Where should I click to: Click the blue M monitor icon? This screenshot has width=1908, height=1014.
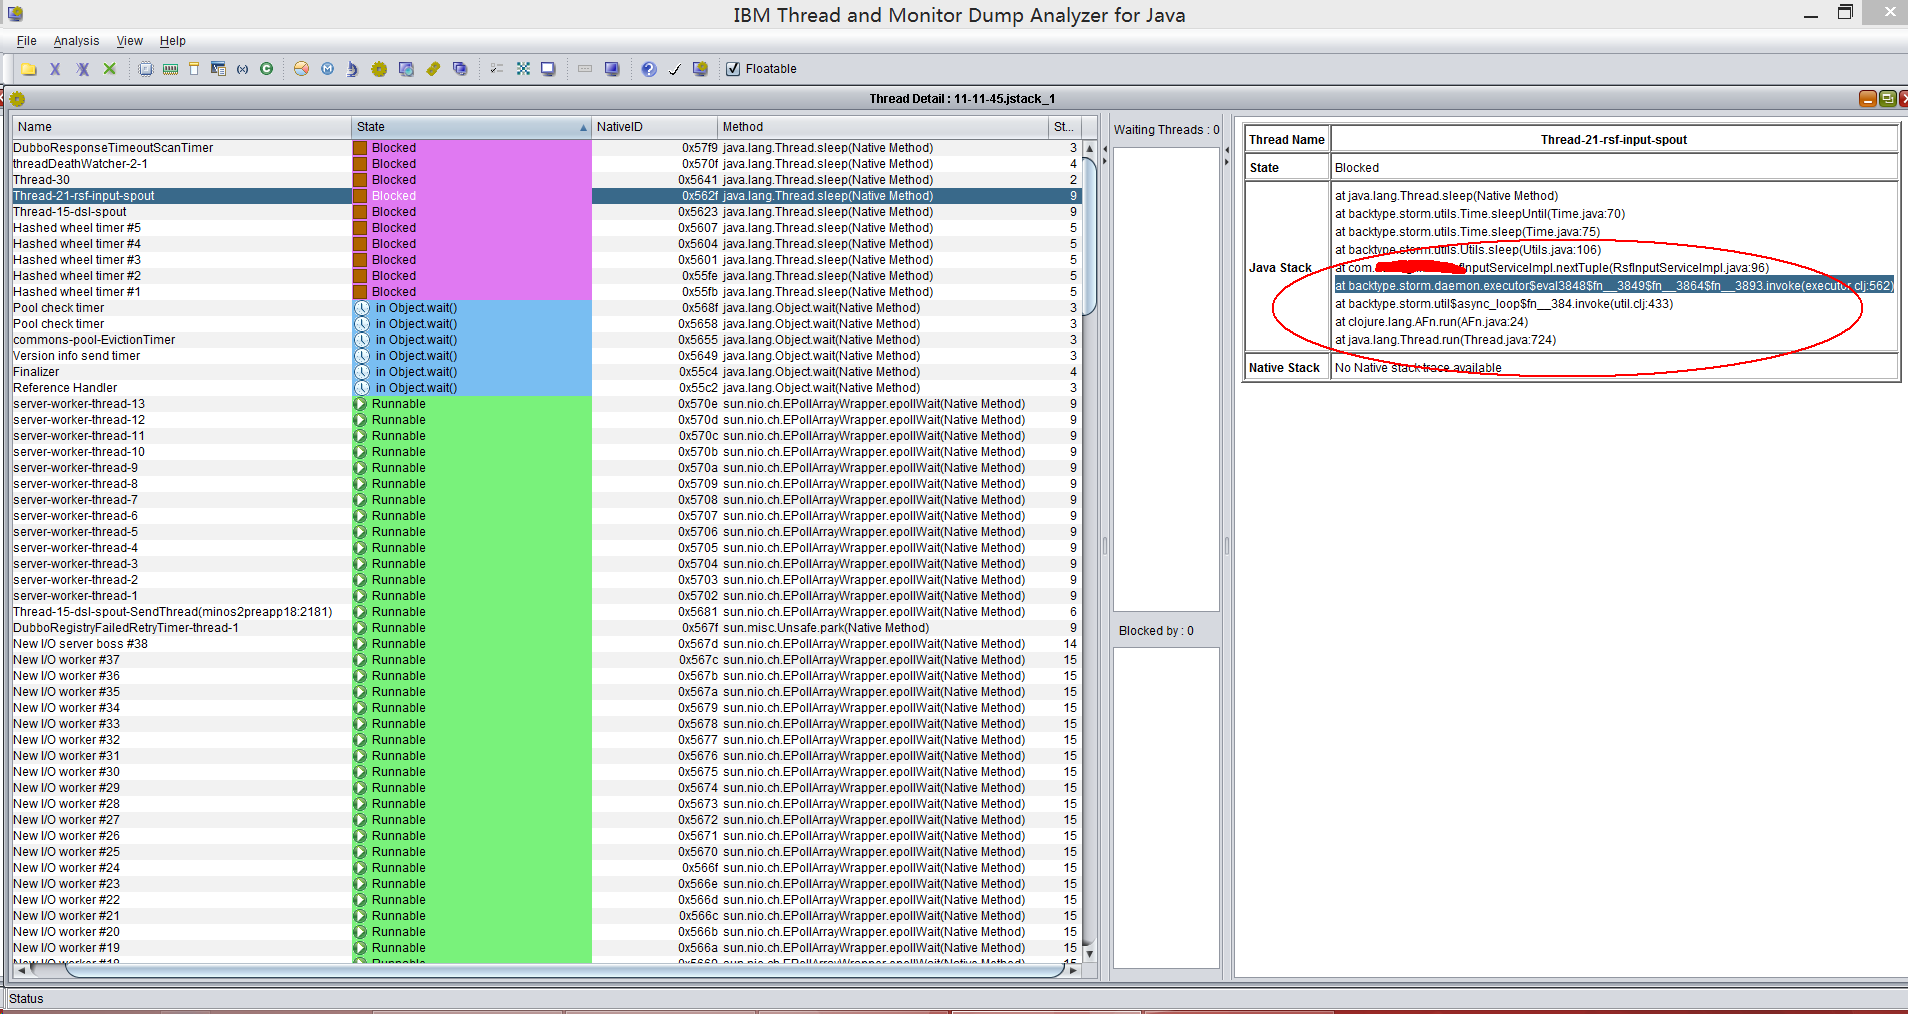coord(327,69)
